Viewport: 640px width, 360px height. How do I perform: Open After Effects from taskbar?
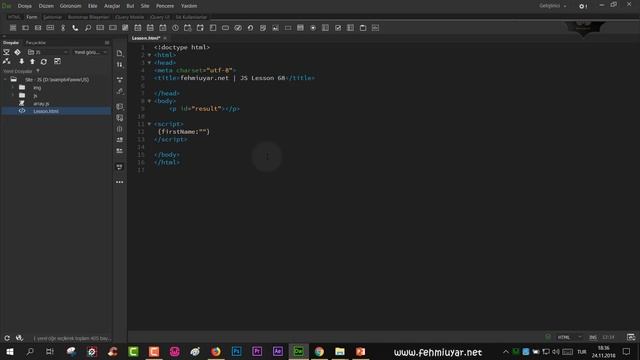[x=278, y=351]
